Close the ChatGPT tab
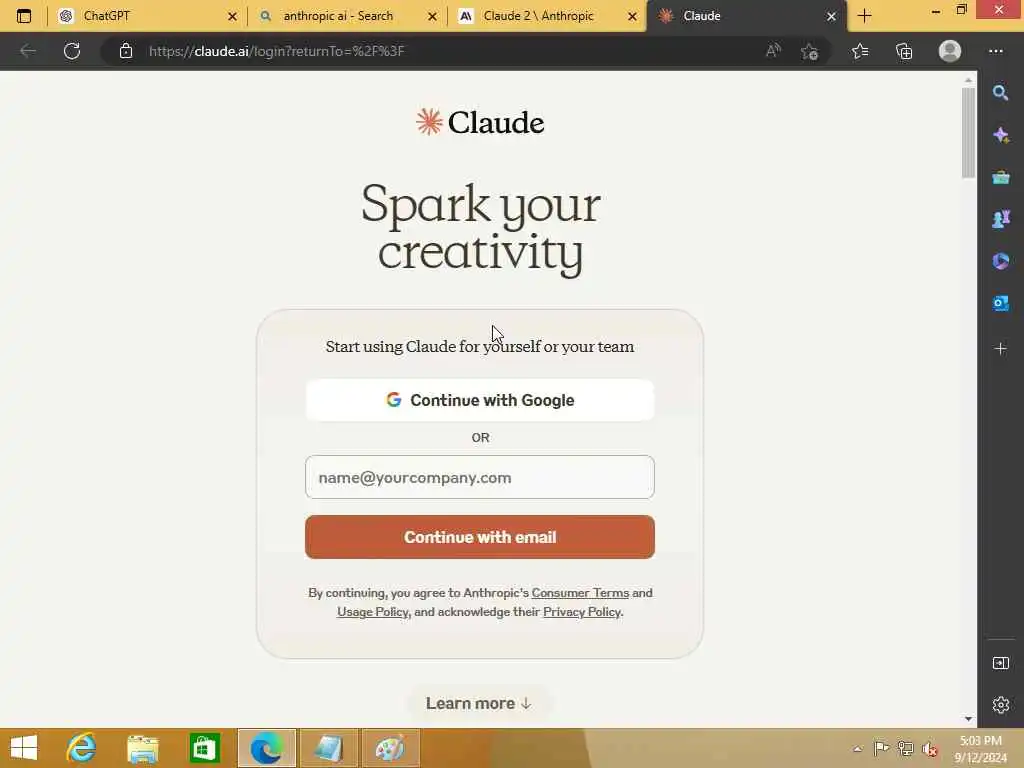Image resolution: width=1024 pixels, height=768 pixels. 232,16
